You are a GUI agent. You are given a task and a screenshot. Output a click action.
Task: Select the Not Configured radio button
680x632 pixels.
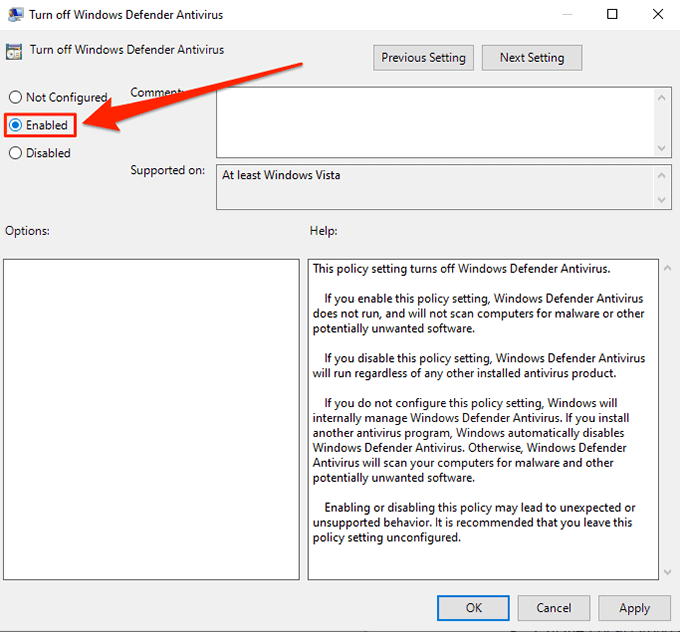[16, 97]
